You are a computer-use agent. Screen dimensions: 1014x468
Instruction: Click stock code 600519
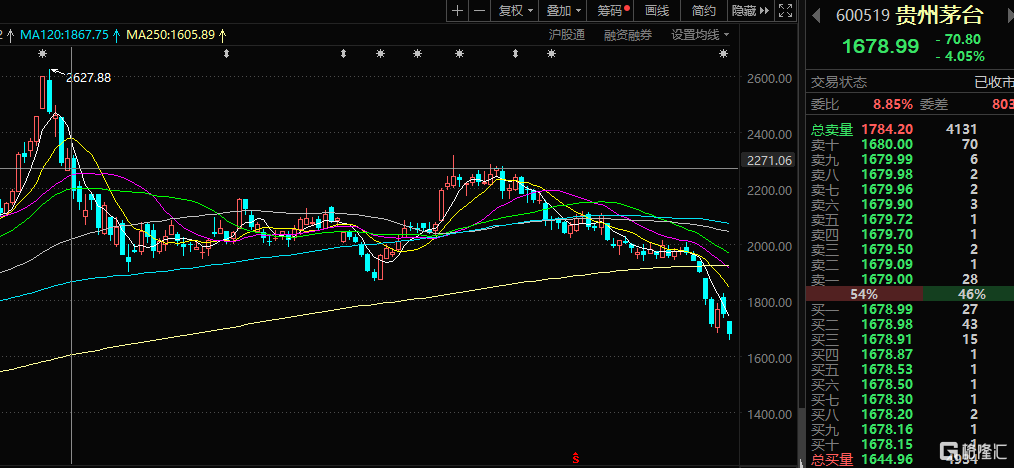click(x=863, y=15)
